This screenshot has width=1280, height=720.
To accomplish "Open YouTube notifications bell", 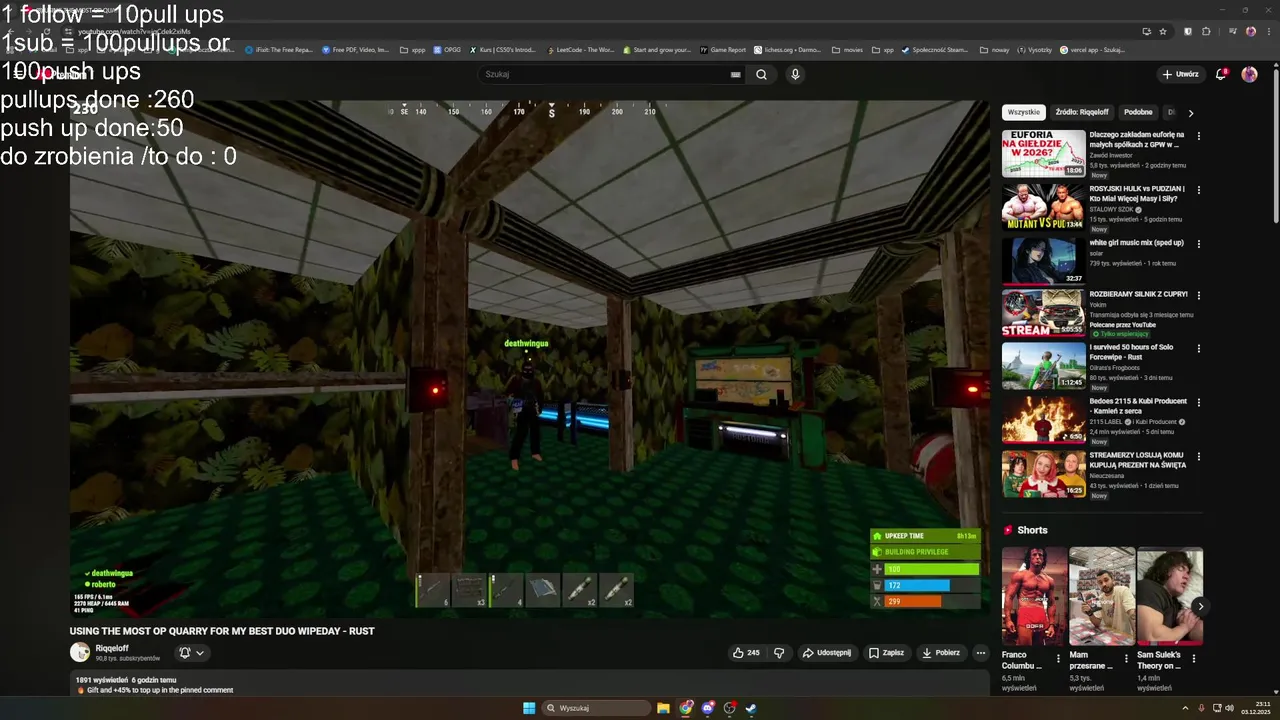I will [1220, 74].
